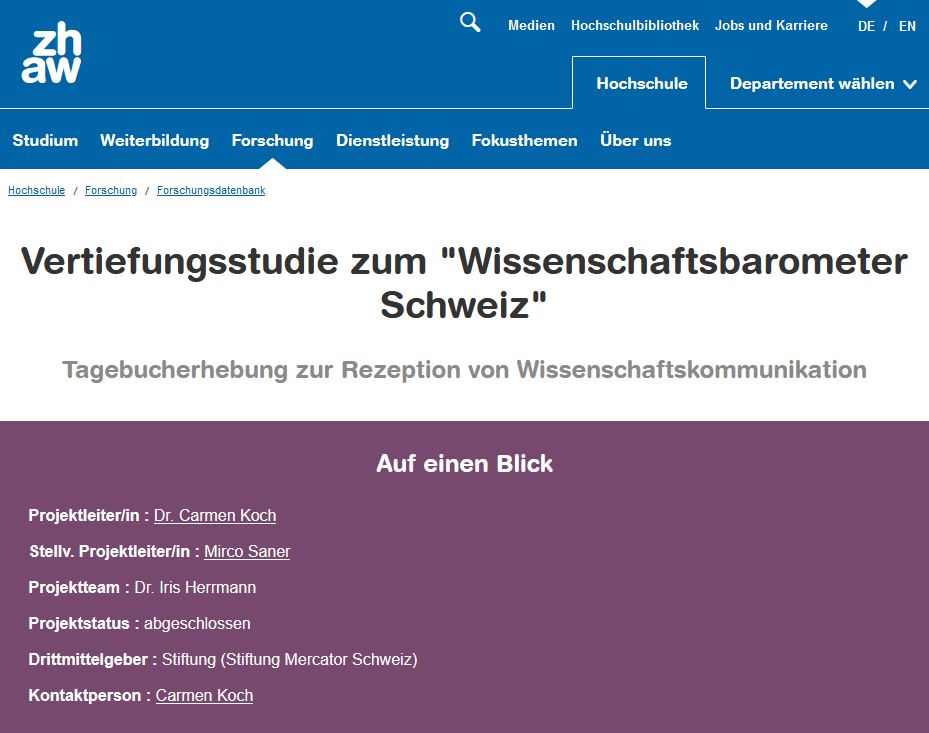Open the Über uns menu

pos(635,141)
